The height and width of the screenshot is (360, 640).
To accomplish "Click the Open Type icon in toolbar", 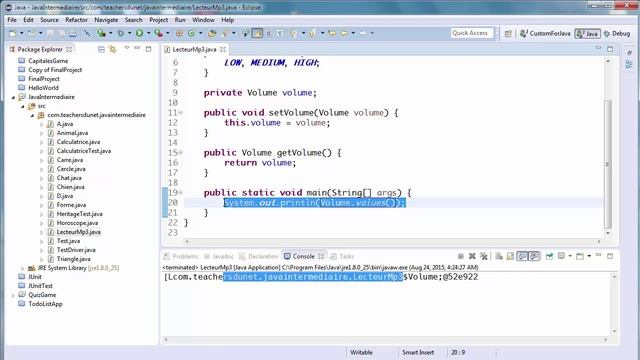I will coord(212,33).
